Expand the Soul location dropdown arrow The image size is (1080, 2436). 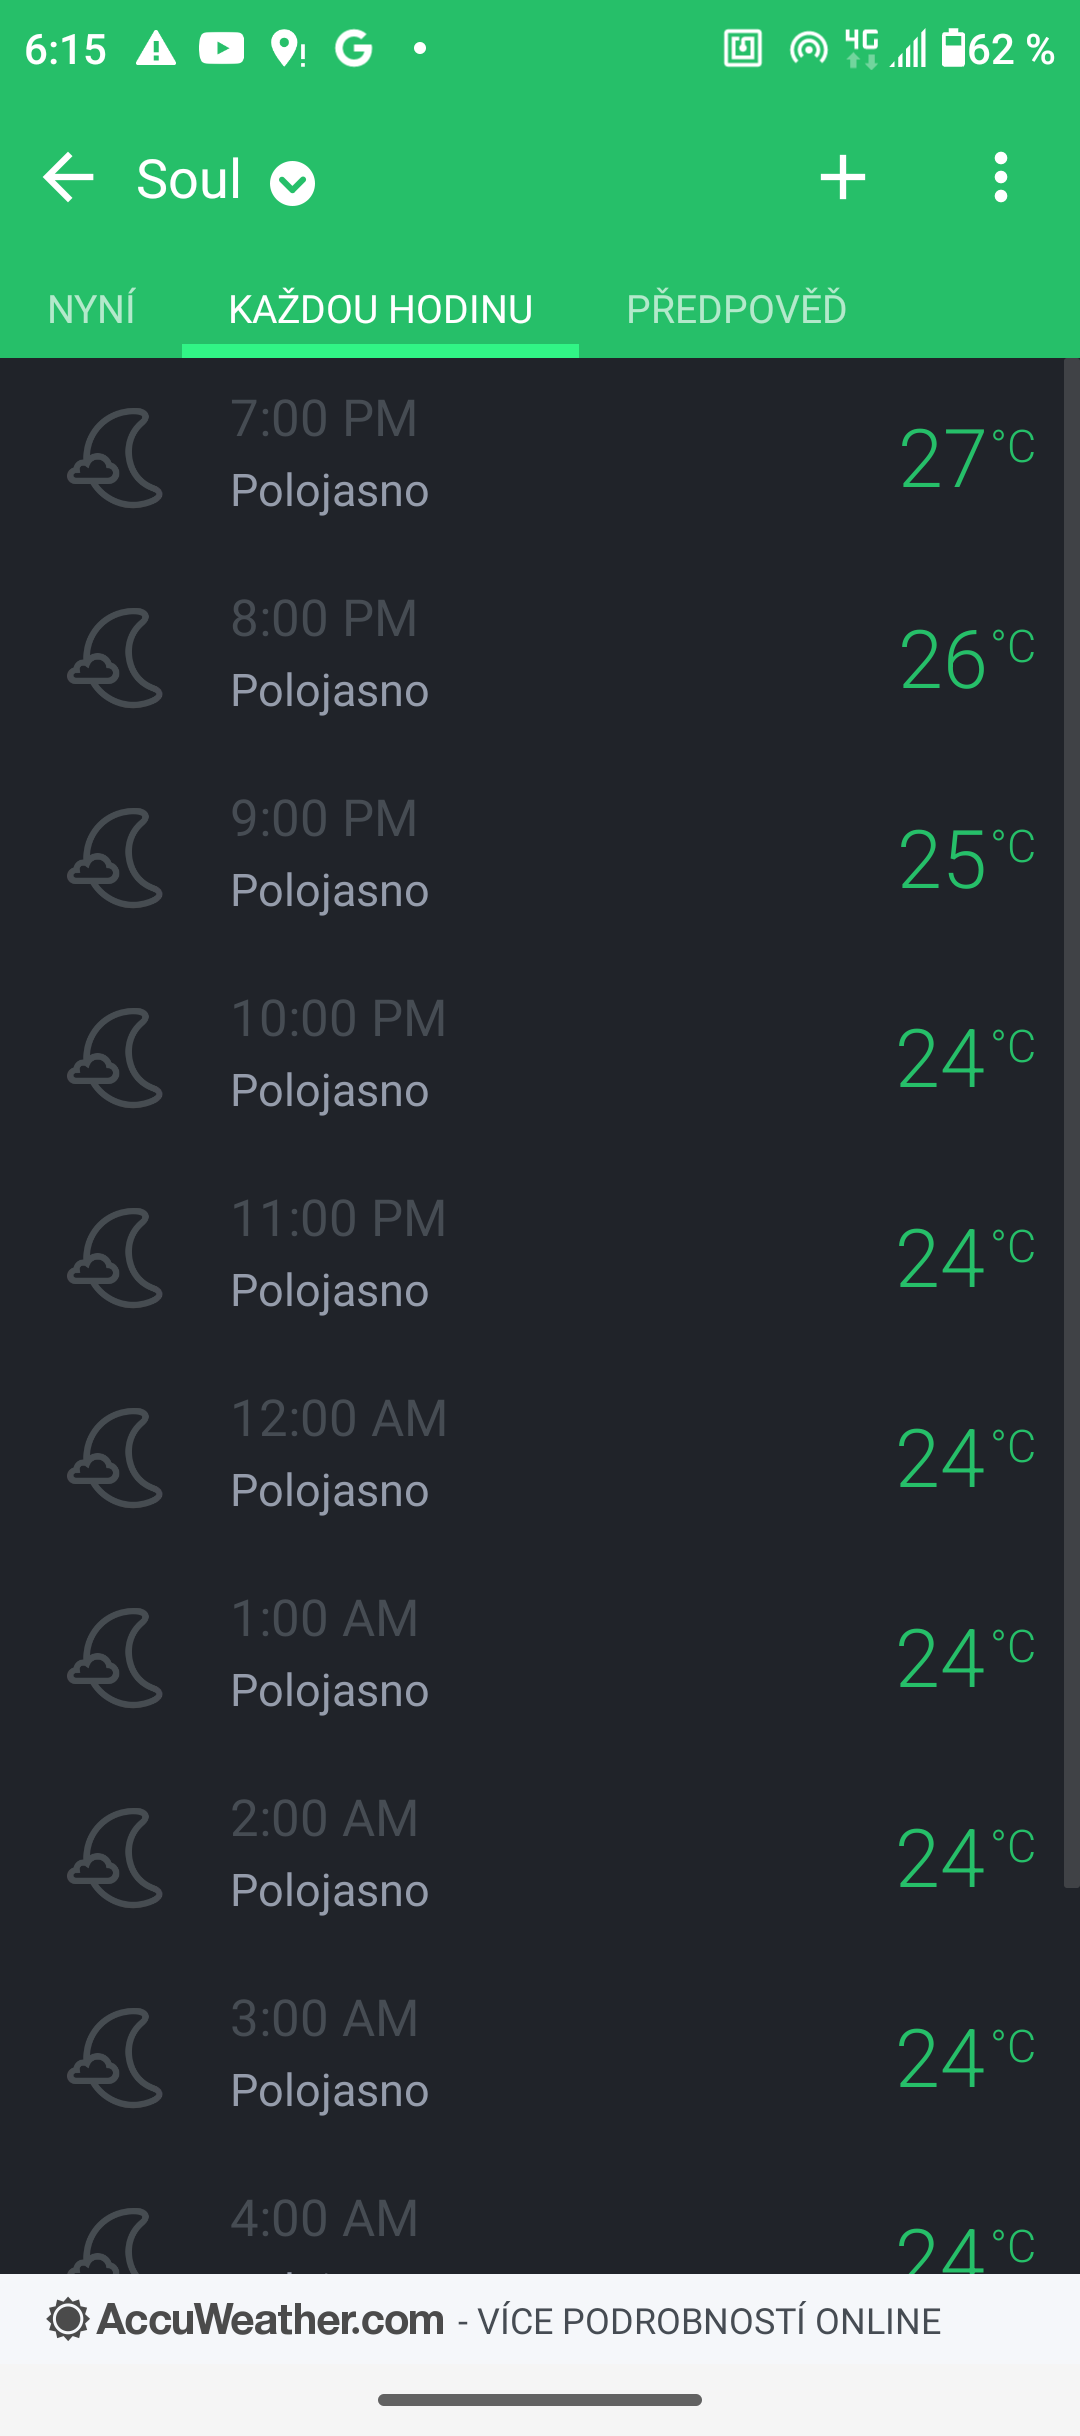(x=292, y=183)
